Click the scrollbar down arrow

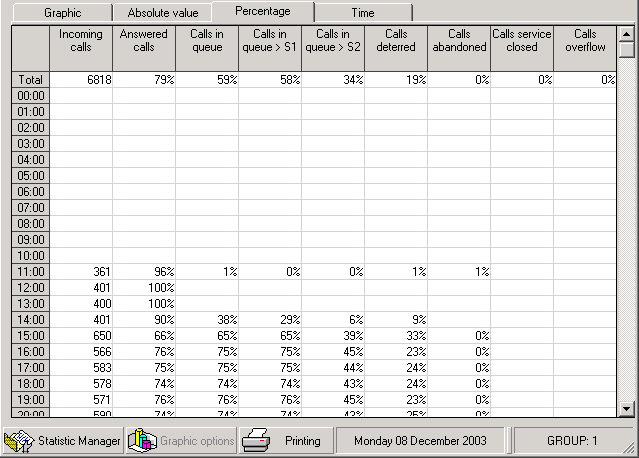[626, 409]
